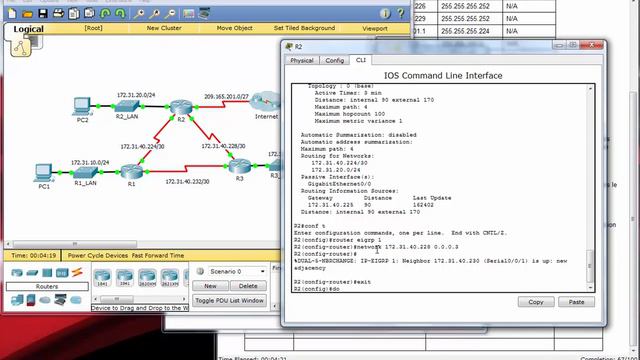Click the Zoom Out magnifier icon

pos(170,14)
